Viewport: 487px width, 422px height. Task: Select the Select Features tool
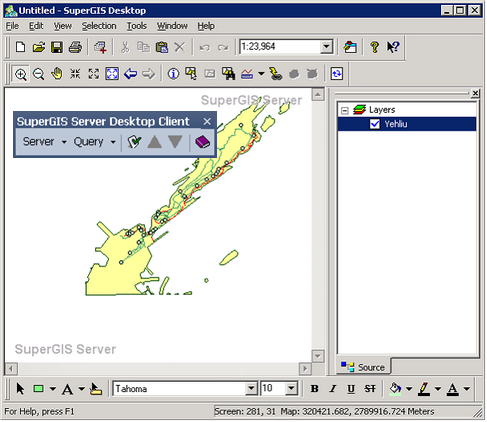191,74
